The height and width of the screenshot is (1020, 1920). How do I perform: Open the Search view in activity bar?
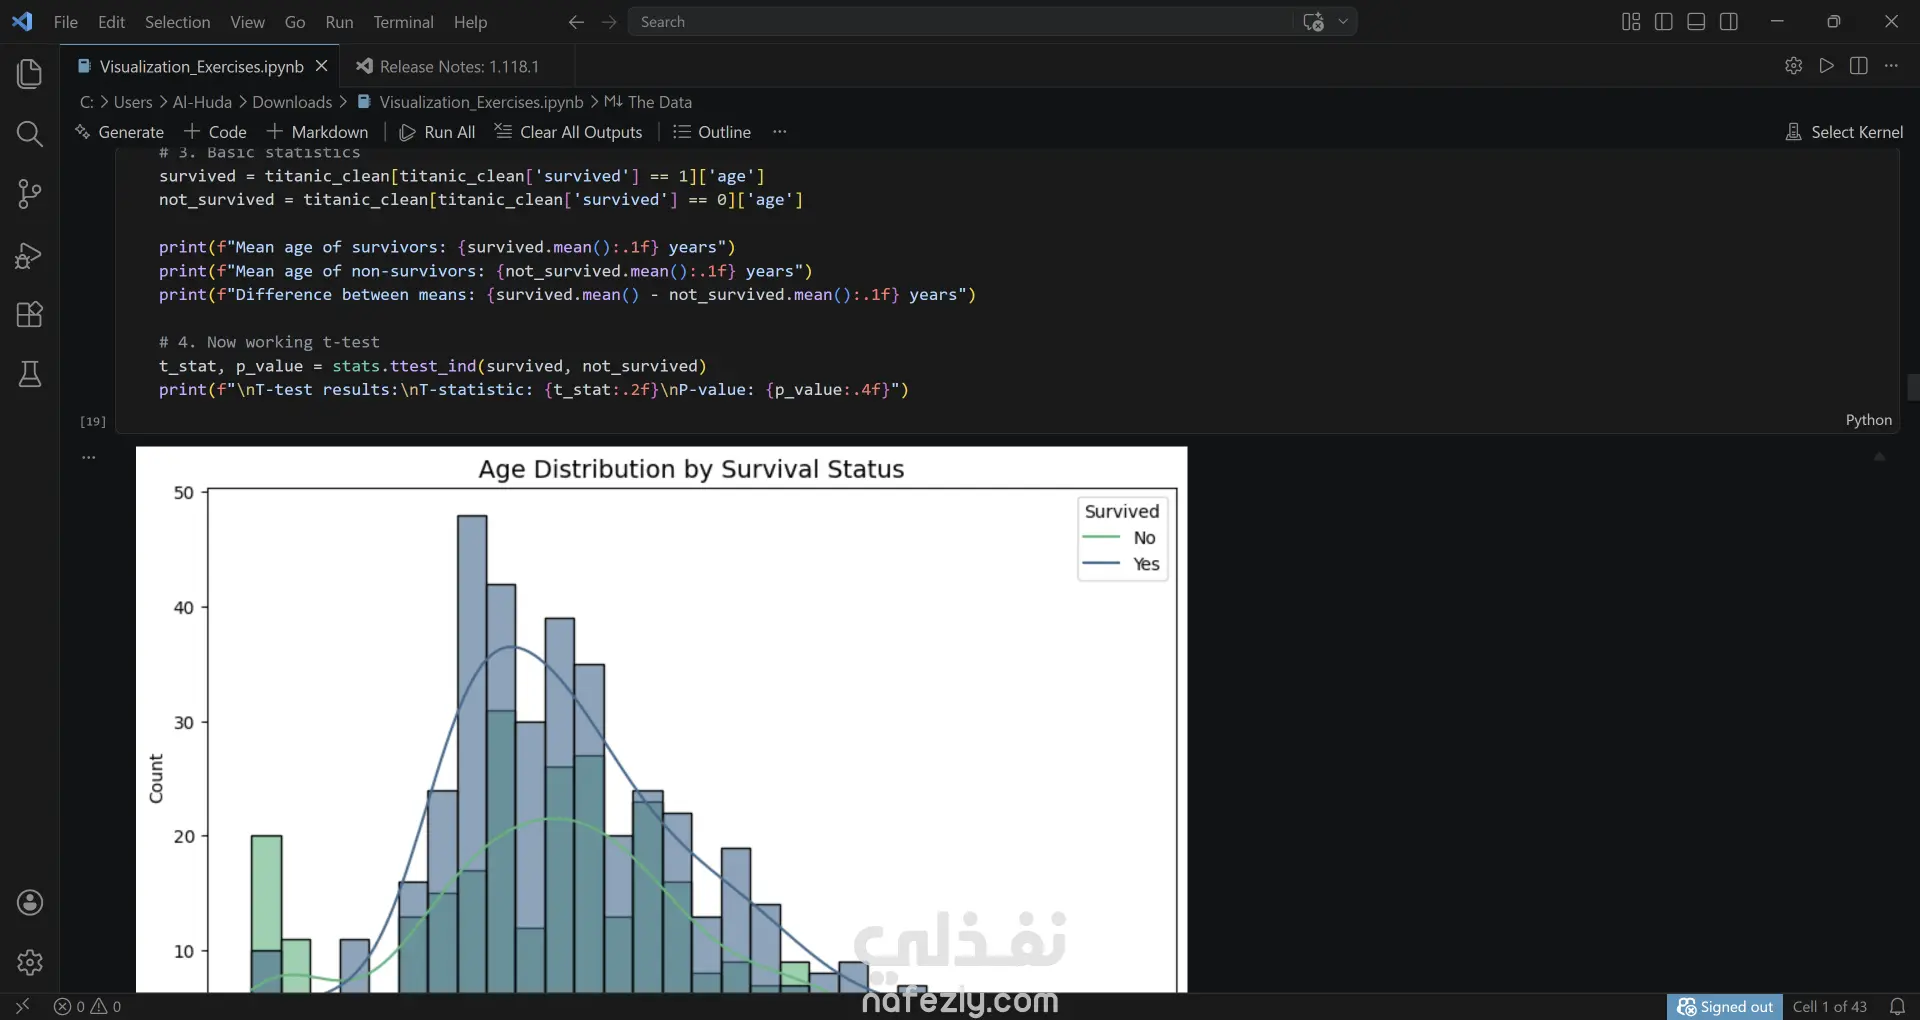coord(30,134)
